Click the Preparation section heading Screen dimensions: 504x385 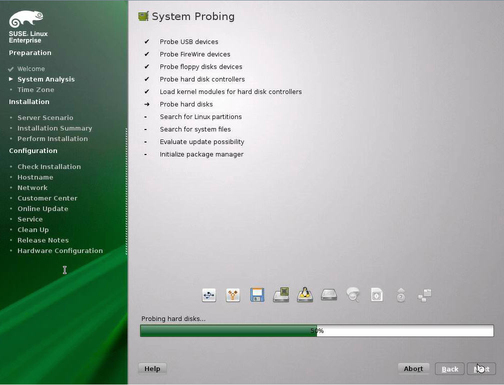click(x=30, y=53)
